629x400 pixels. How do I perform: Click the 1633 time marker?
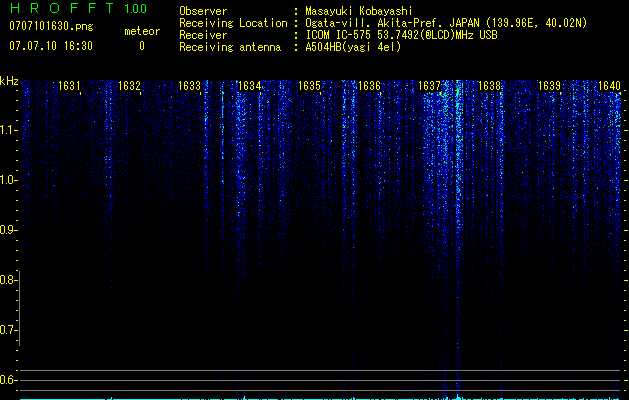tap(189, 86)
